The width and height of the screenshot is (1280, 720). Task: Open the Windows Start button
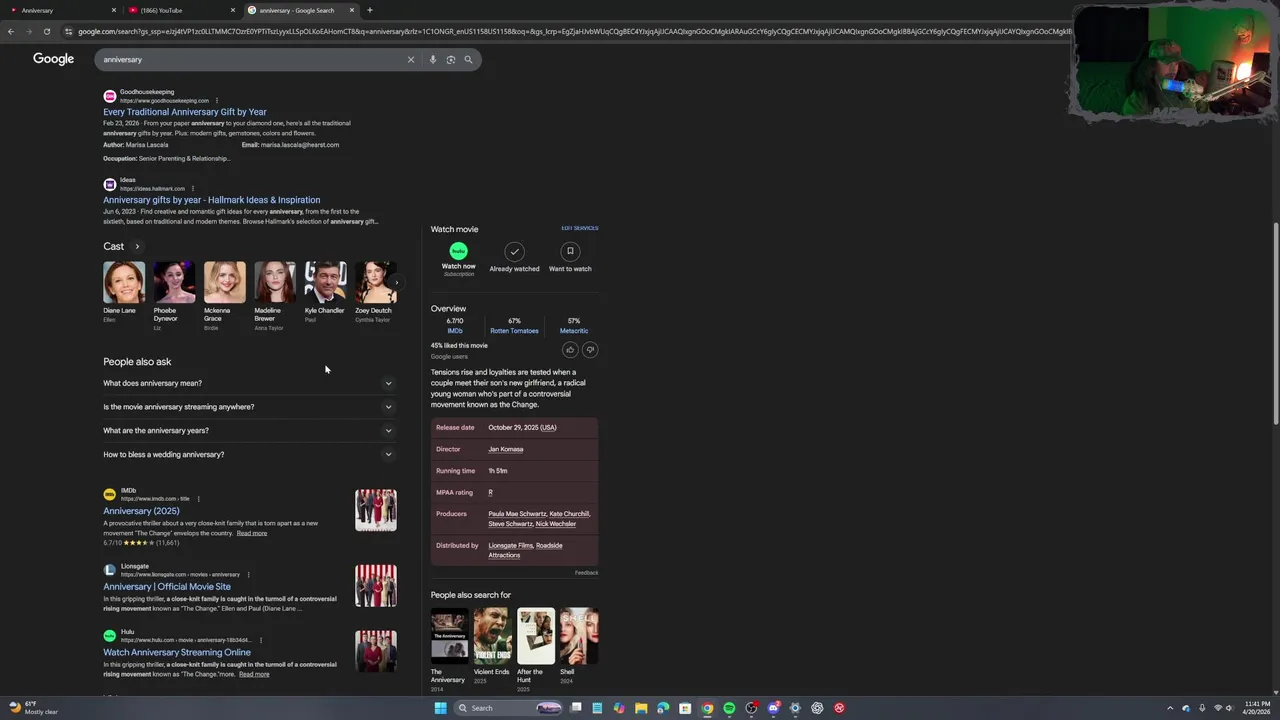(x=440, y=708)
